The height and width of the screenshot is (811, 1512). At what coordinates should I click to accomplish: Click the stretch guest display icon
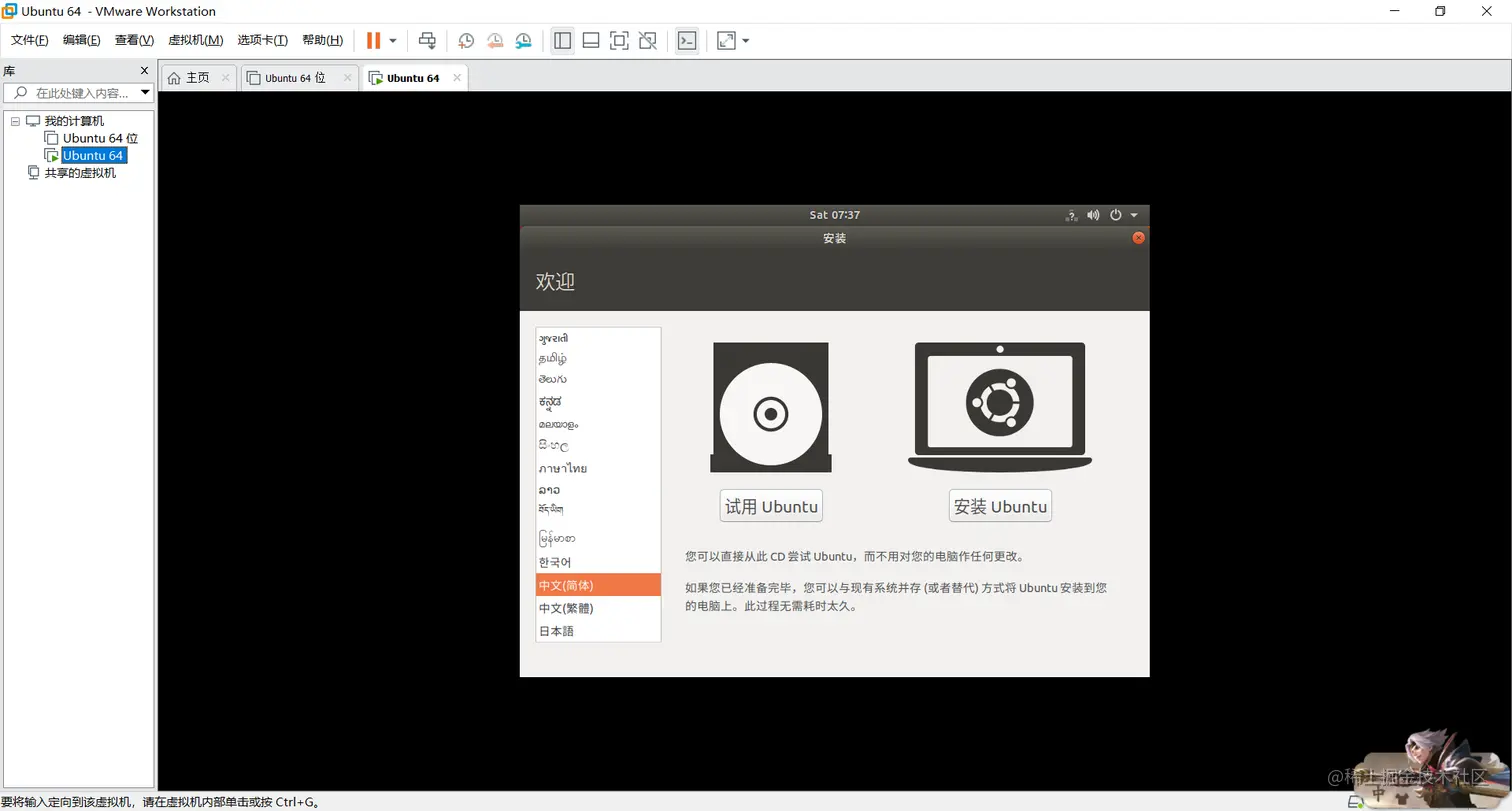pyautogui.click(x=726, y=40)
